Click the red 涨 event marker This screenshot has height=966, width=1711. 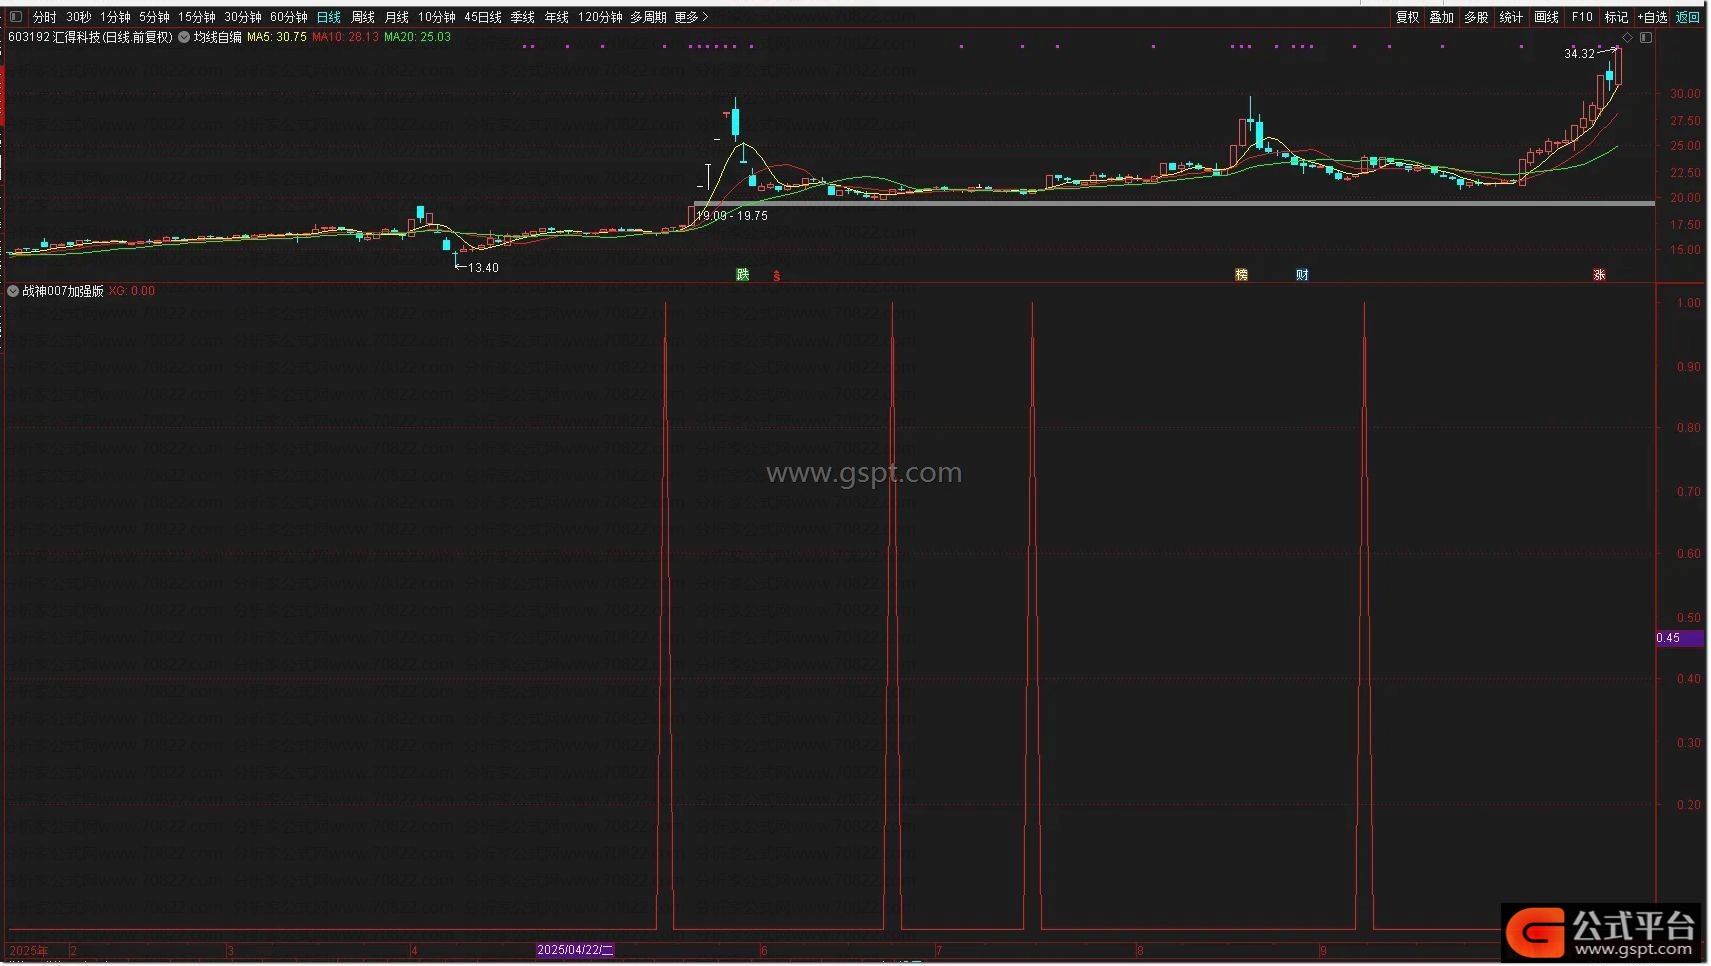(1599, 275)
